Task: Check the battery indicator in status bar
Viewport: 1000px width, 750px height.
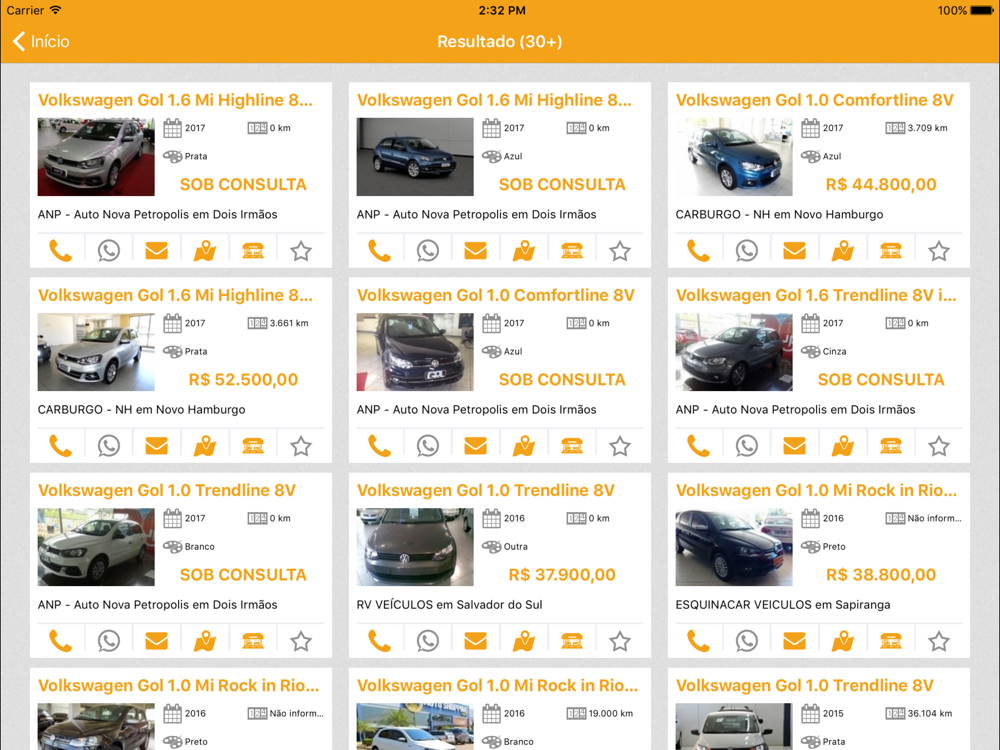Action: pyautogui.click(x=981, y=10)
